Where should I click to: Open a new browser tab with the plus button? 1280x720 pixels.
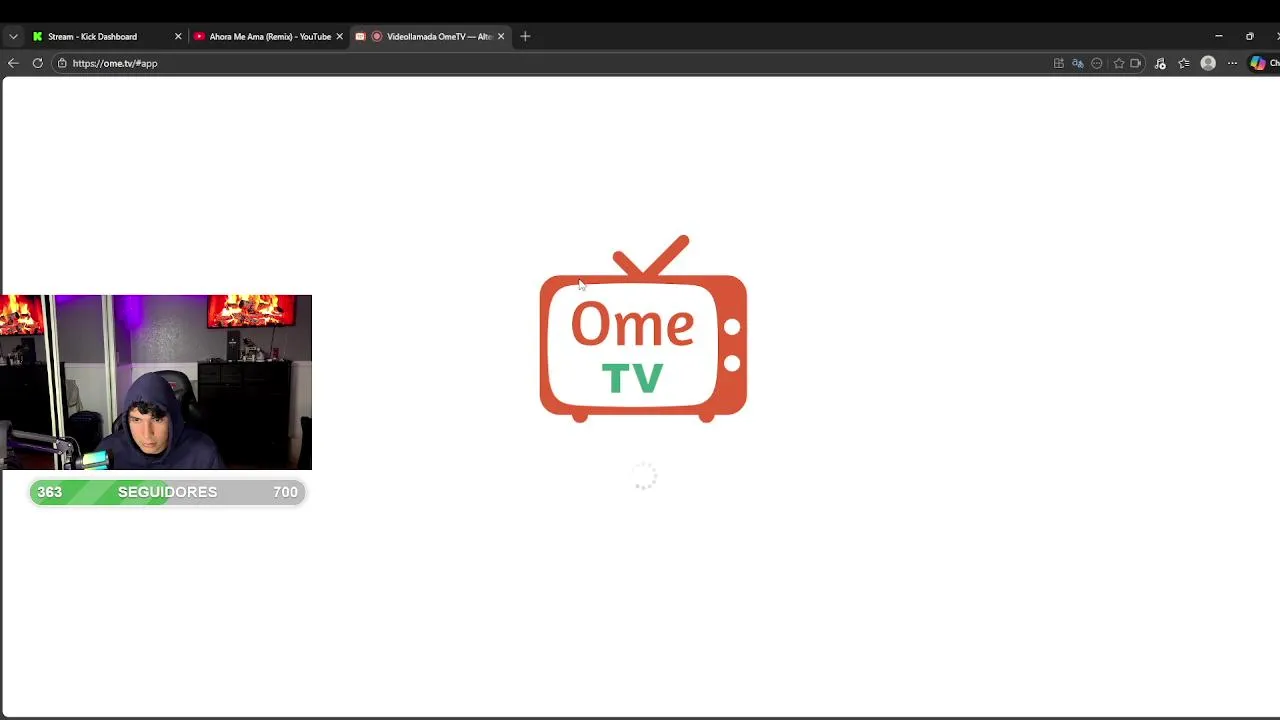(525, 36)
